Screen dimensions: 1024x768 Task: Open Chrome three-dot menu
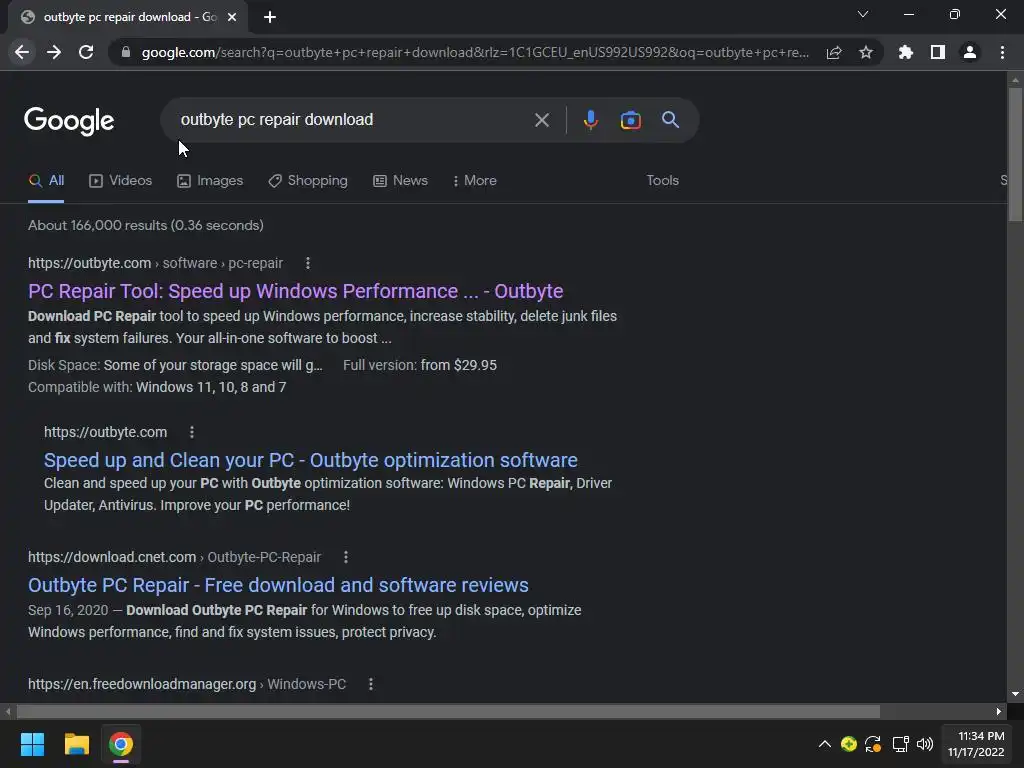(x=1002, y=52)
